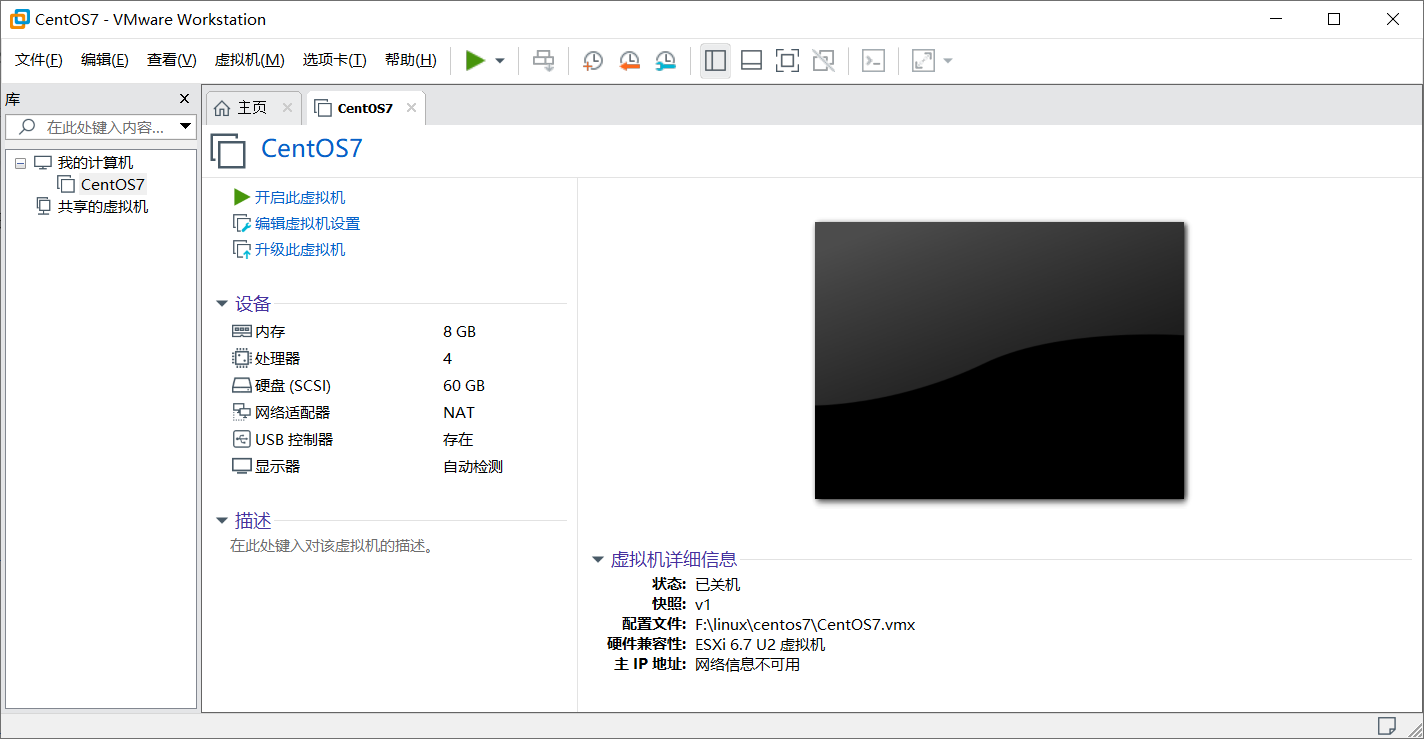Image resolution: width=1424 pixels, height=739 pixels.
Task: Close the 主页 tab
Action: coord(287,108)
